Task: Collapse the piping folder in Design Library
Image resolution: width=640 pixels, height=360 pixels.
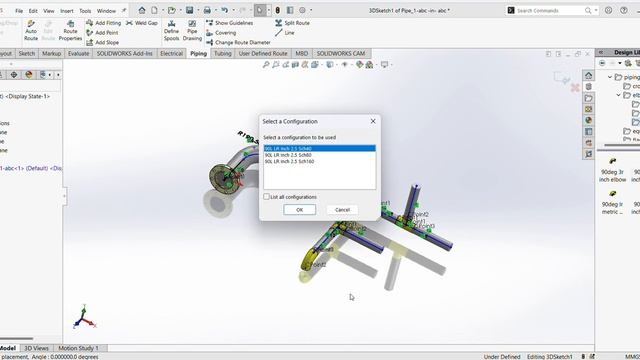Action: click(610, 77)
